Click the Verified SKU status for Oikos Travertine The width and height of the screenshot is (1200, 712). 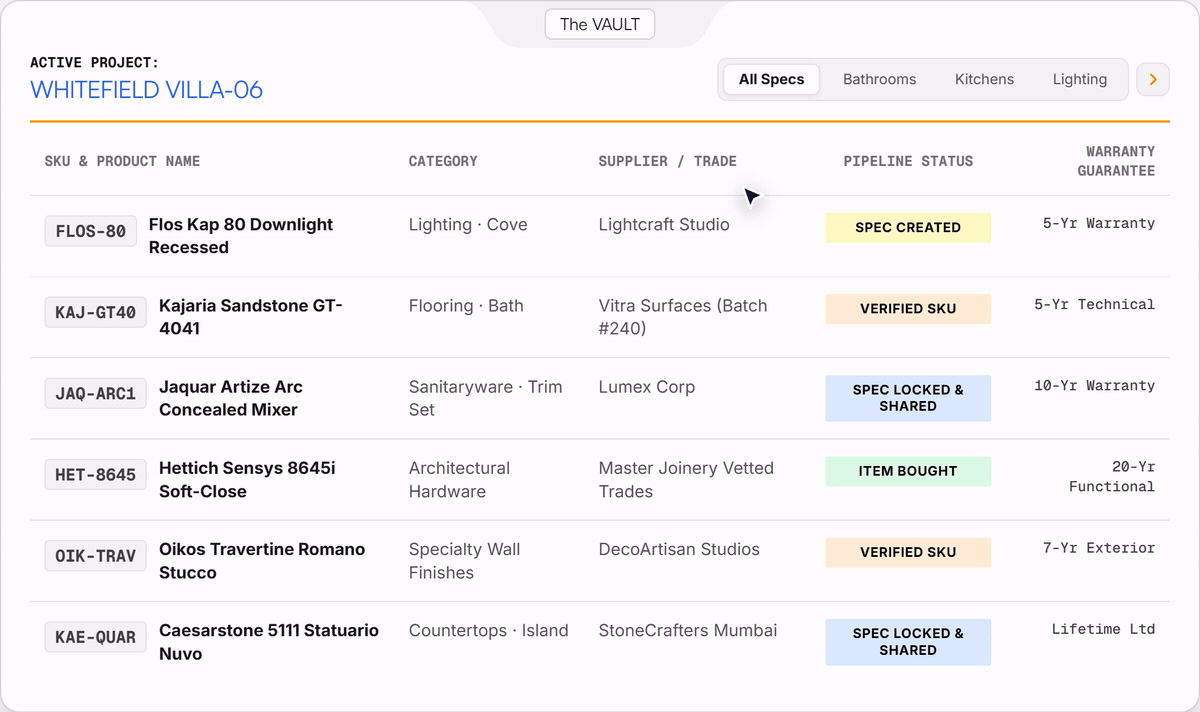pyautogui.click(x=908, y=552)
